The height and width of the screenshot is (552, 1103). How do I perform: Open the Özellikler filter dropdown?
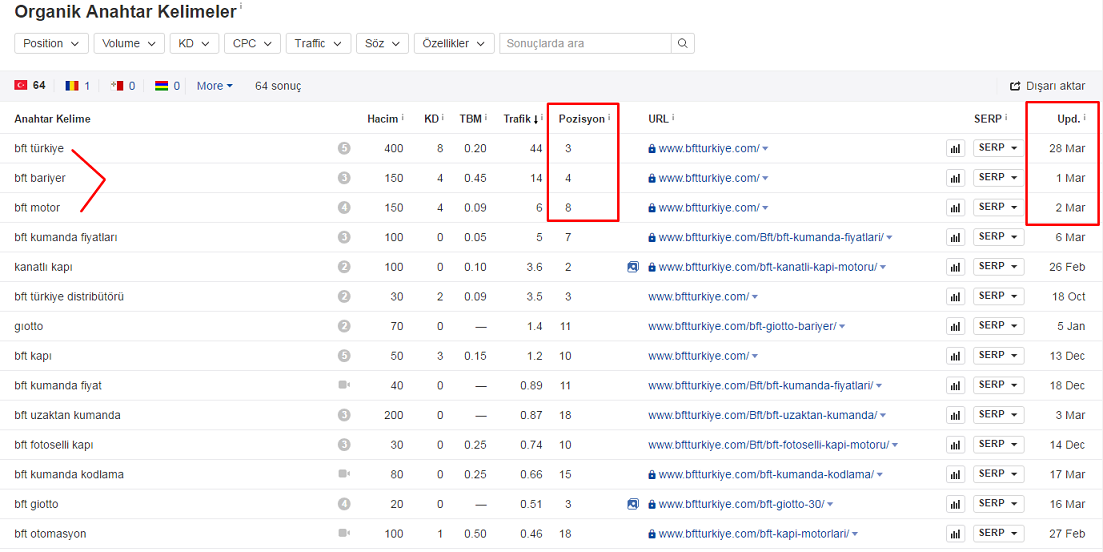454,44
